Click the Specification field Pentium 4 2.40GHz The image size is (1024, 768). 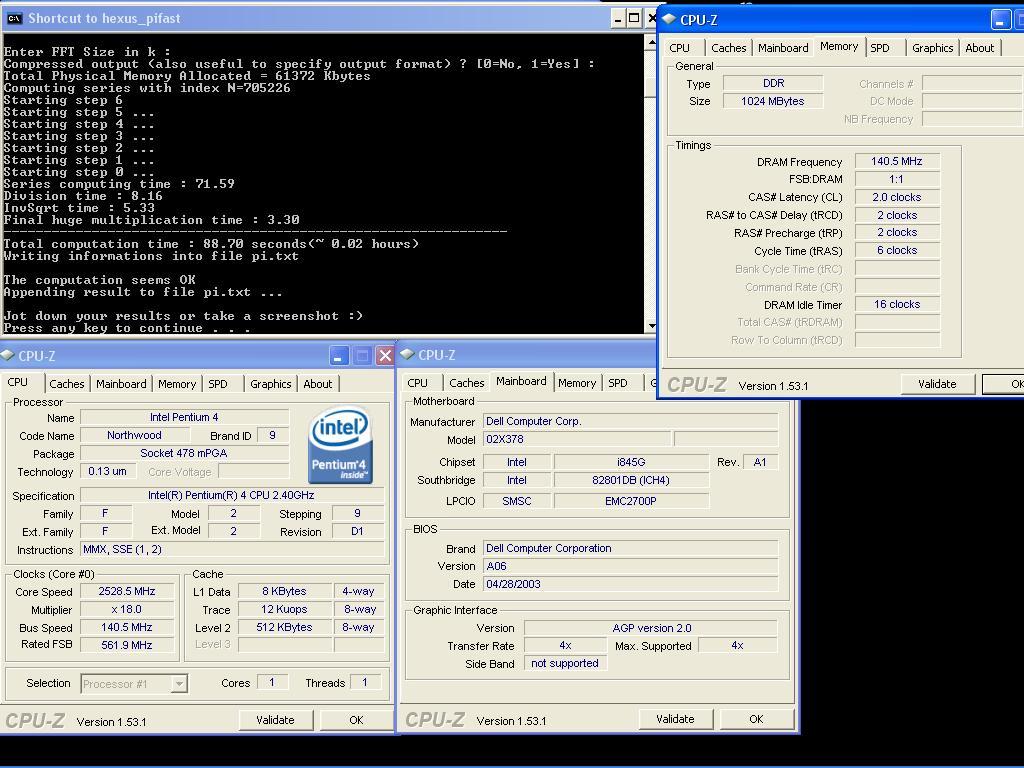[x=231, y=495]
